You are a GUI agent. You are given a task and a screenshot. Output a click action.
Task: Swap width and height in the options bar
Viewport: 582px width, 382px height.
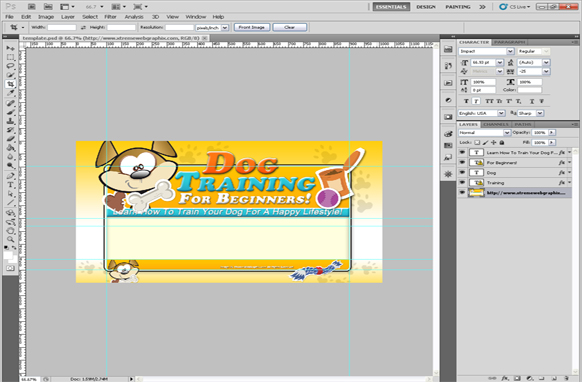click(83, 27)
